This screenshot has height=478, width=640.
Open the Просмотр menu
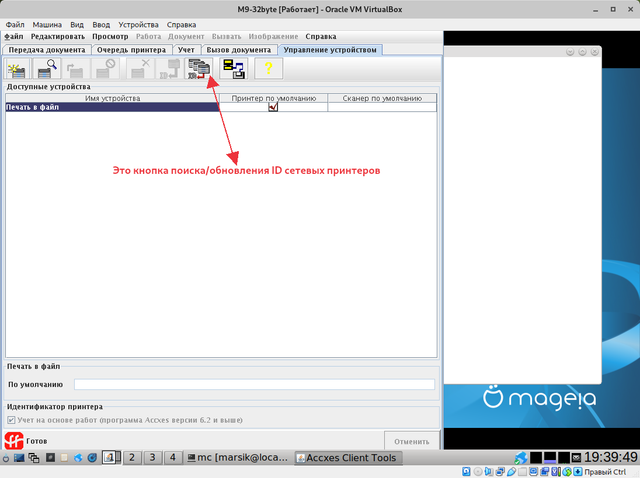110,36
